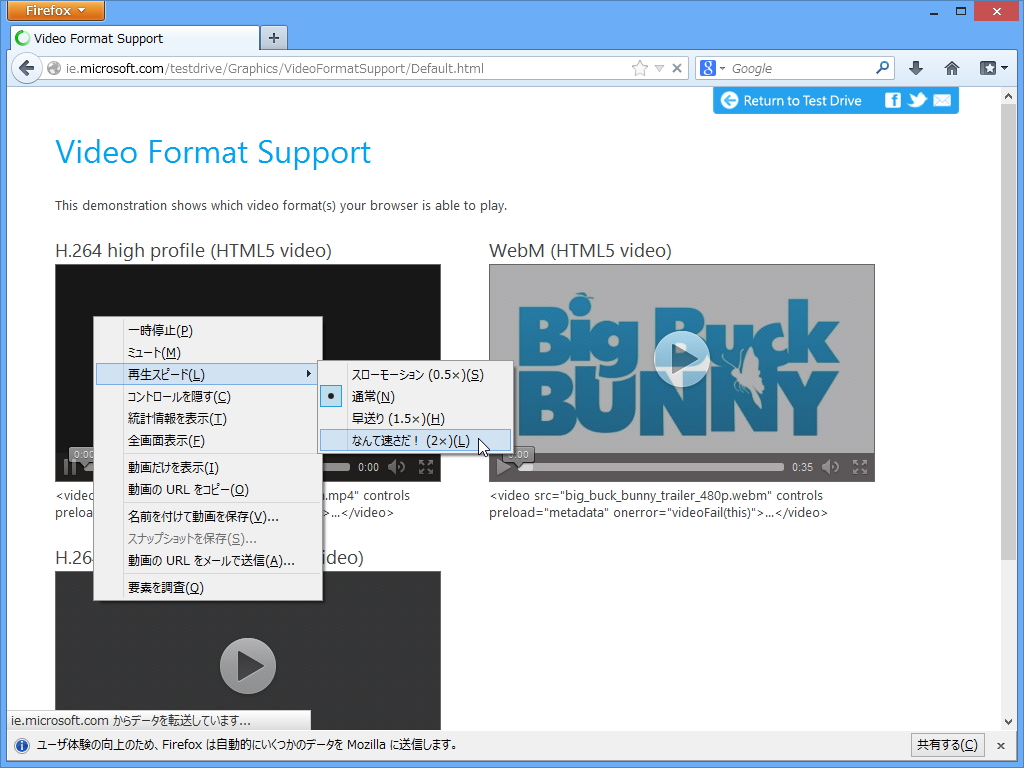Open the 再生スピード(L) submenu
The height and width of the screenshot is (768, 1024).
click(208, 374)
